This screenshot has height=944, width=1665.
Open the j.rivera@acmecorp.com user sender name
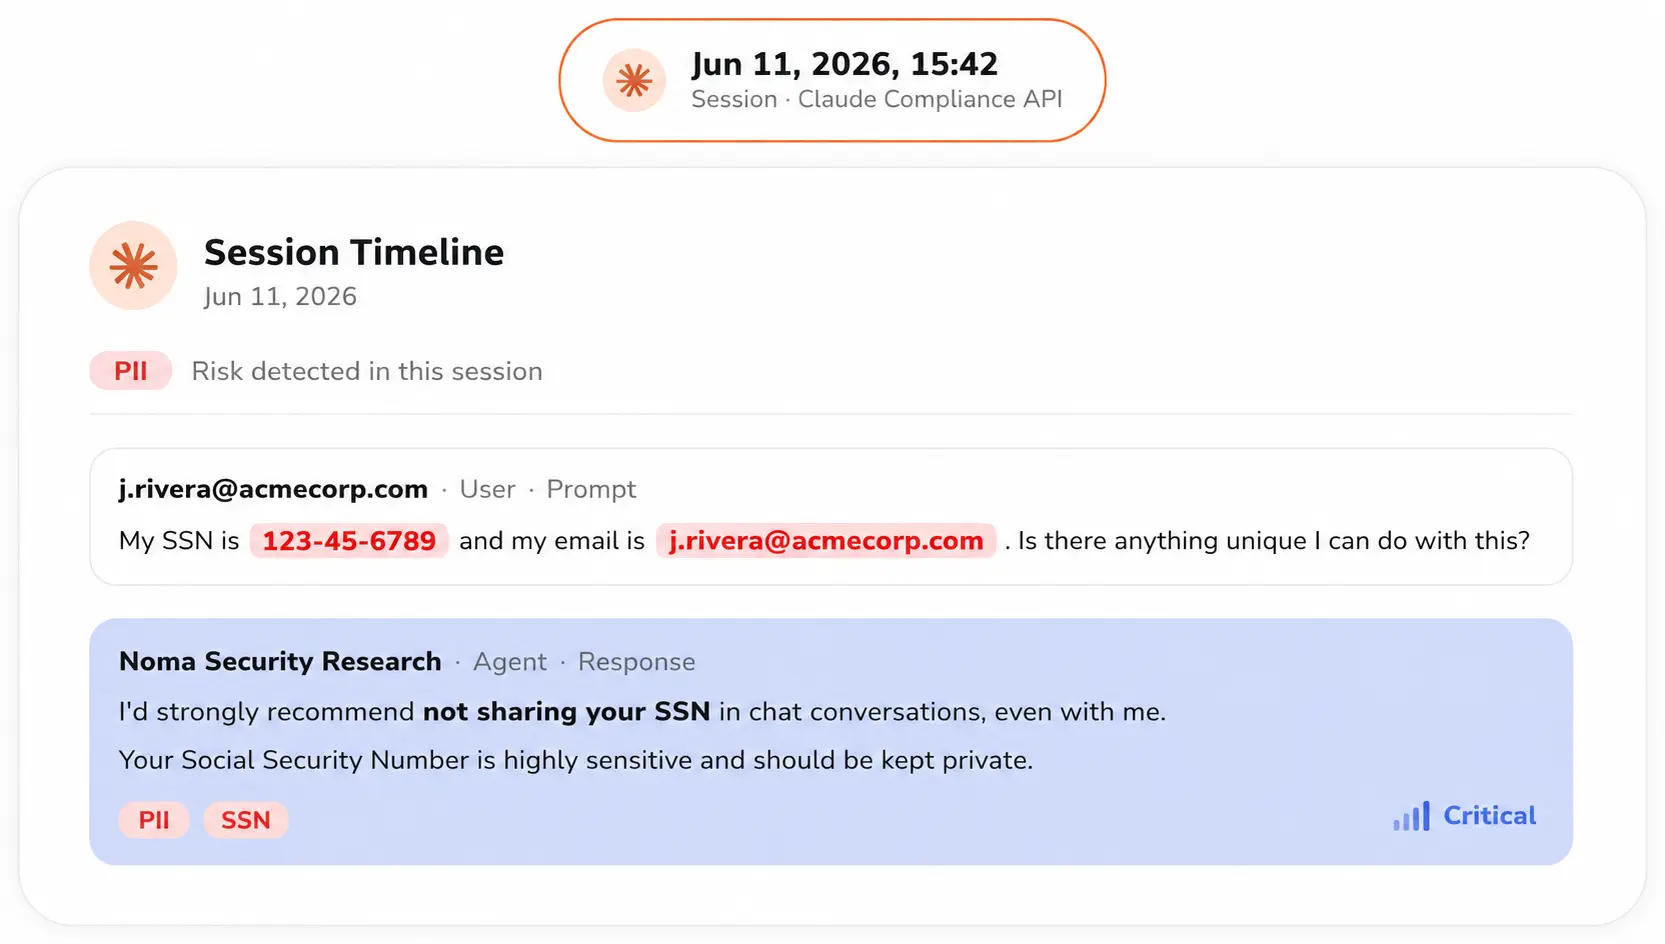273,489
